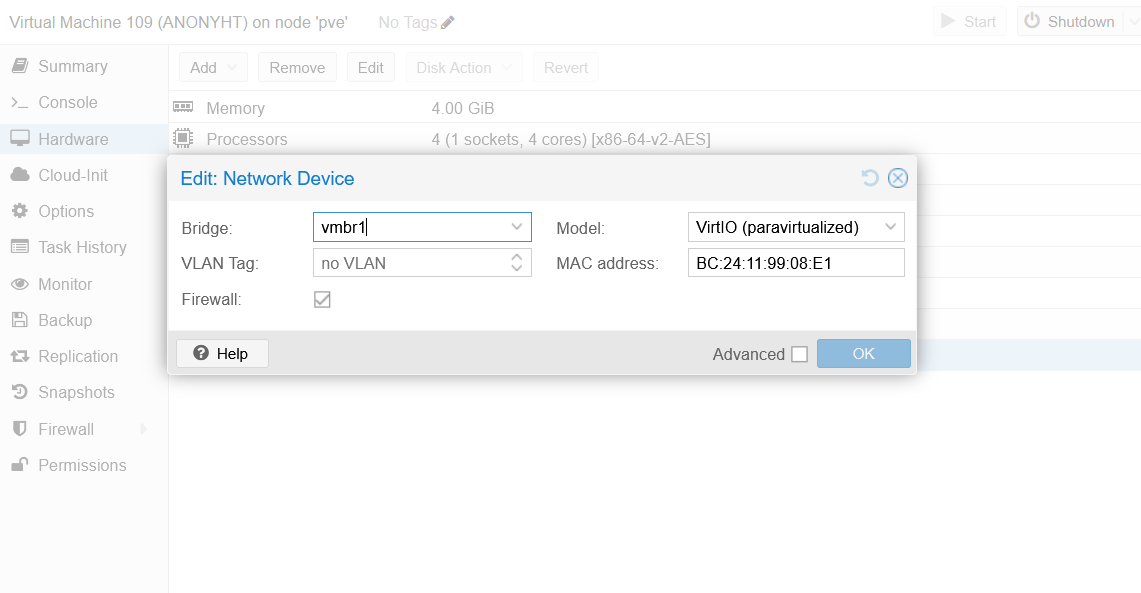Click the Revert button
1141x593 pixels.
pos(565,68)
